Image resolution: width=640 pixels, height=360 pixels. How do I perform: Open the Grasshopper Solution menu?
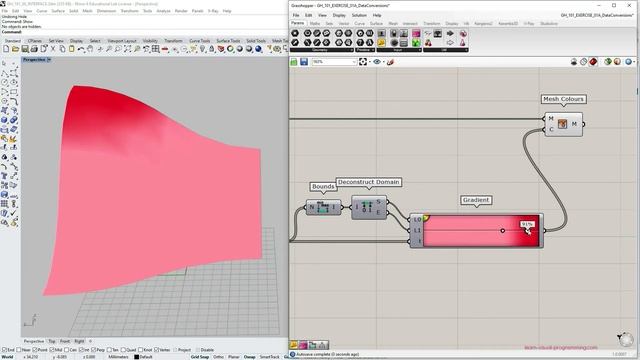click(359, 15)
